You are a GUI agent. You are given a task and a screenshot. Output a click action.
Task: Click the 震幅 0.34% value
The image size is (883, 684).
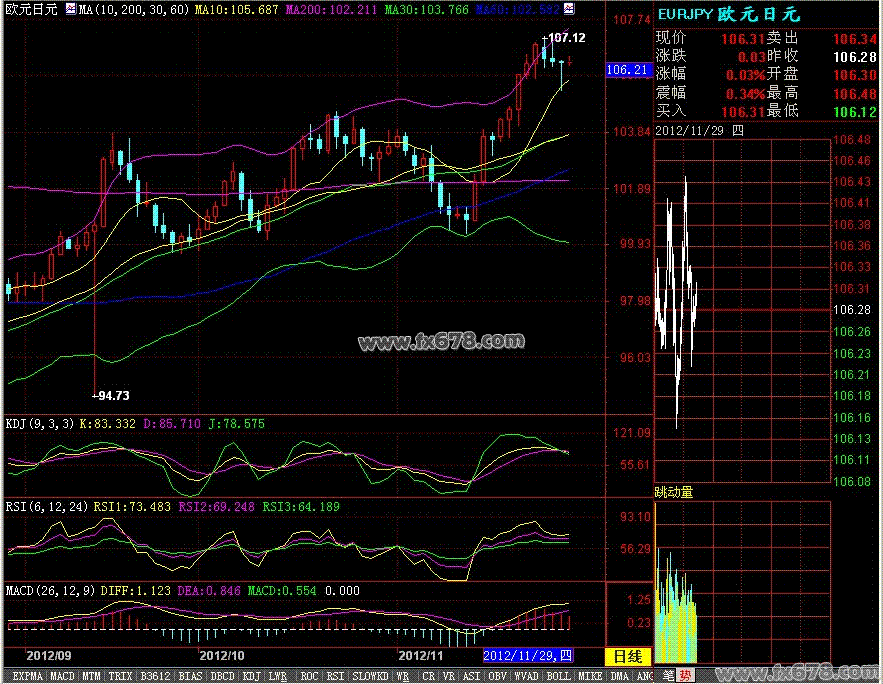[745, 93]
